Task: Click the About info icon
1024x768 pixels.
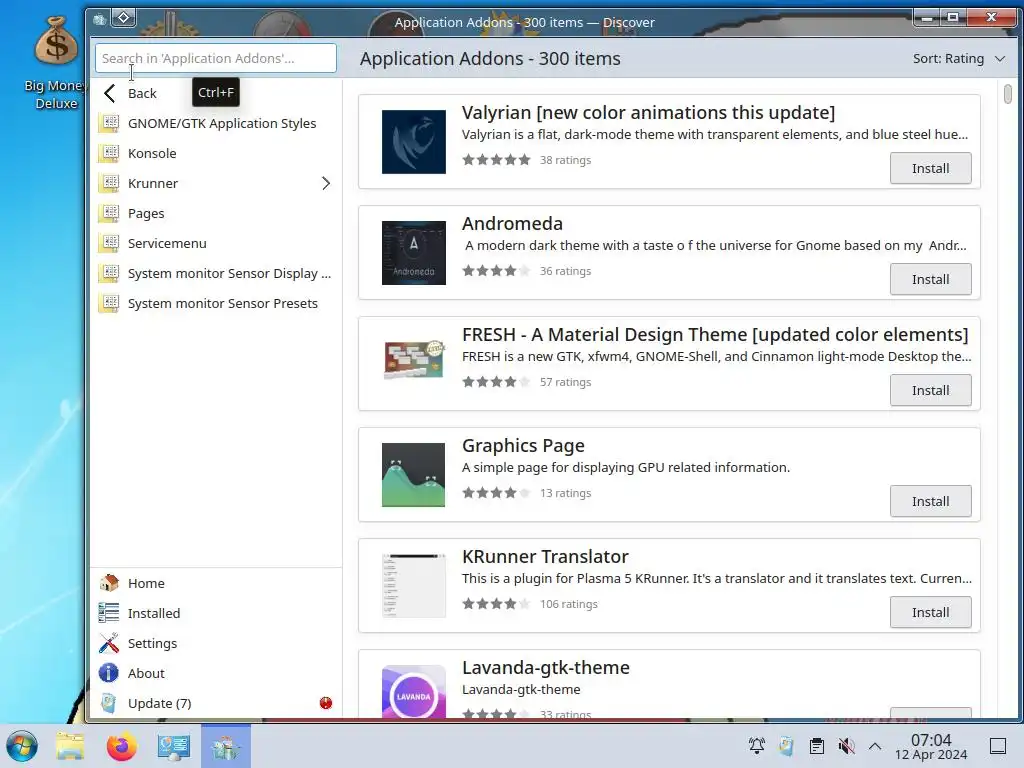Action: [109, 673]
